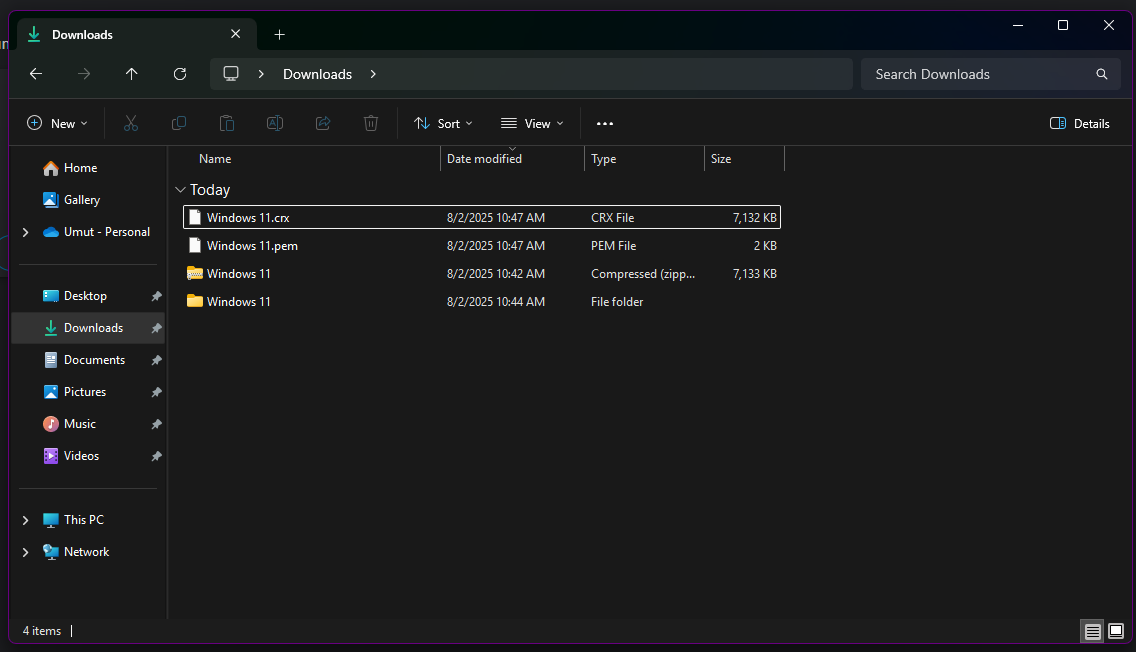Switch to details list view icon in status bar

1093,631
